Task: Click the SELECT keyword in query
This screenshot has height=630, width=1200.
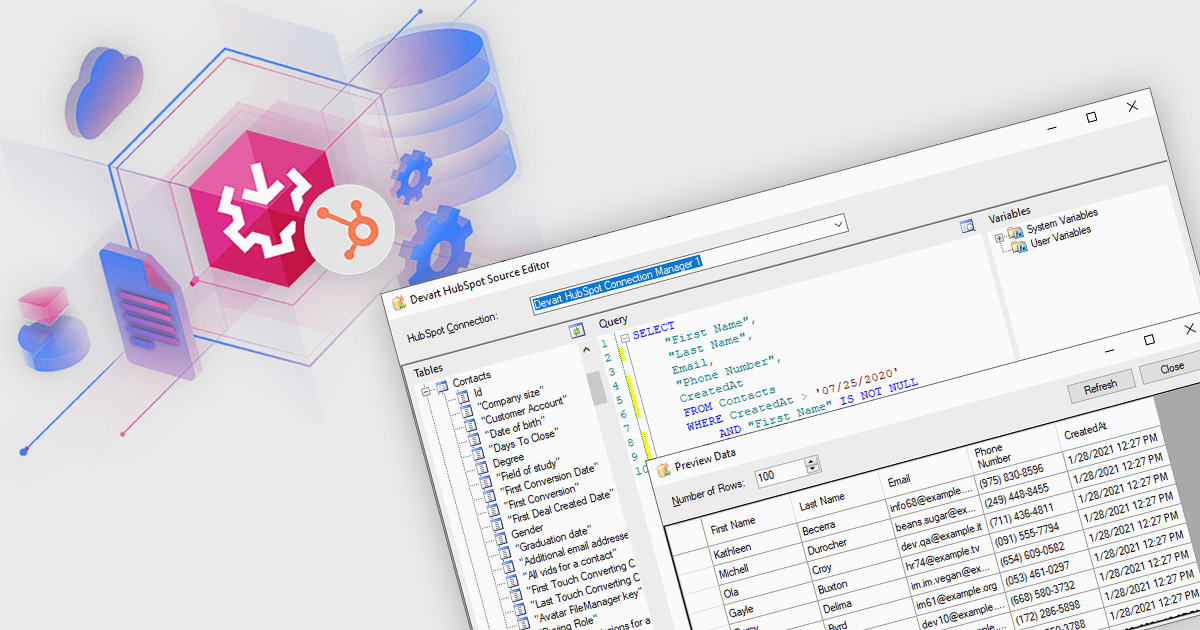Action: (654, 330)
